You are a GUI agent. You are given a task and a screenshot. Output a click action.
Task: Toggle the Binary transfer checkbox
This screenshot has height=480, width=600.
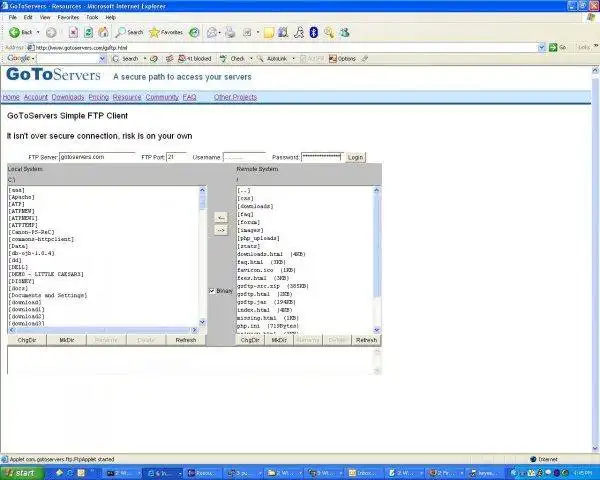point(212,291)
